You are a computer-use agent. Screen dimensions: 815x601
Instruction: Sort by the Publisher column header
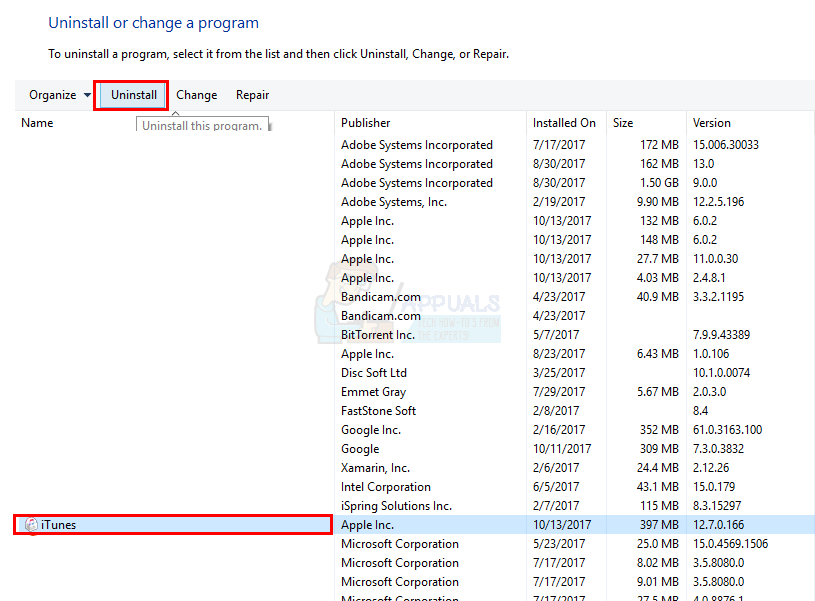[365, 123]
